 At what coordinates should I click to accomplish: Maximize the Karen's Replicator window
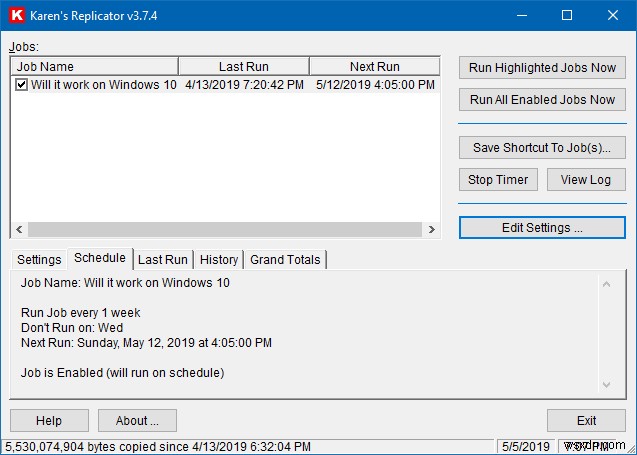coord(567,15)
